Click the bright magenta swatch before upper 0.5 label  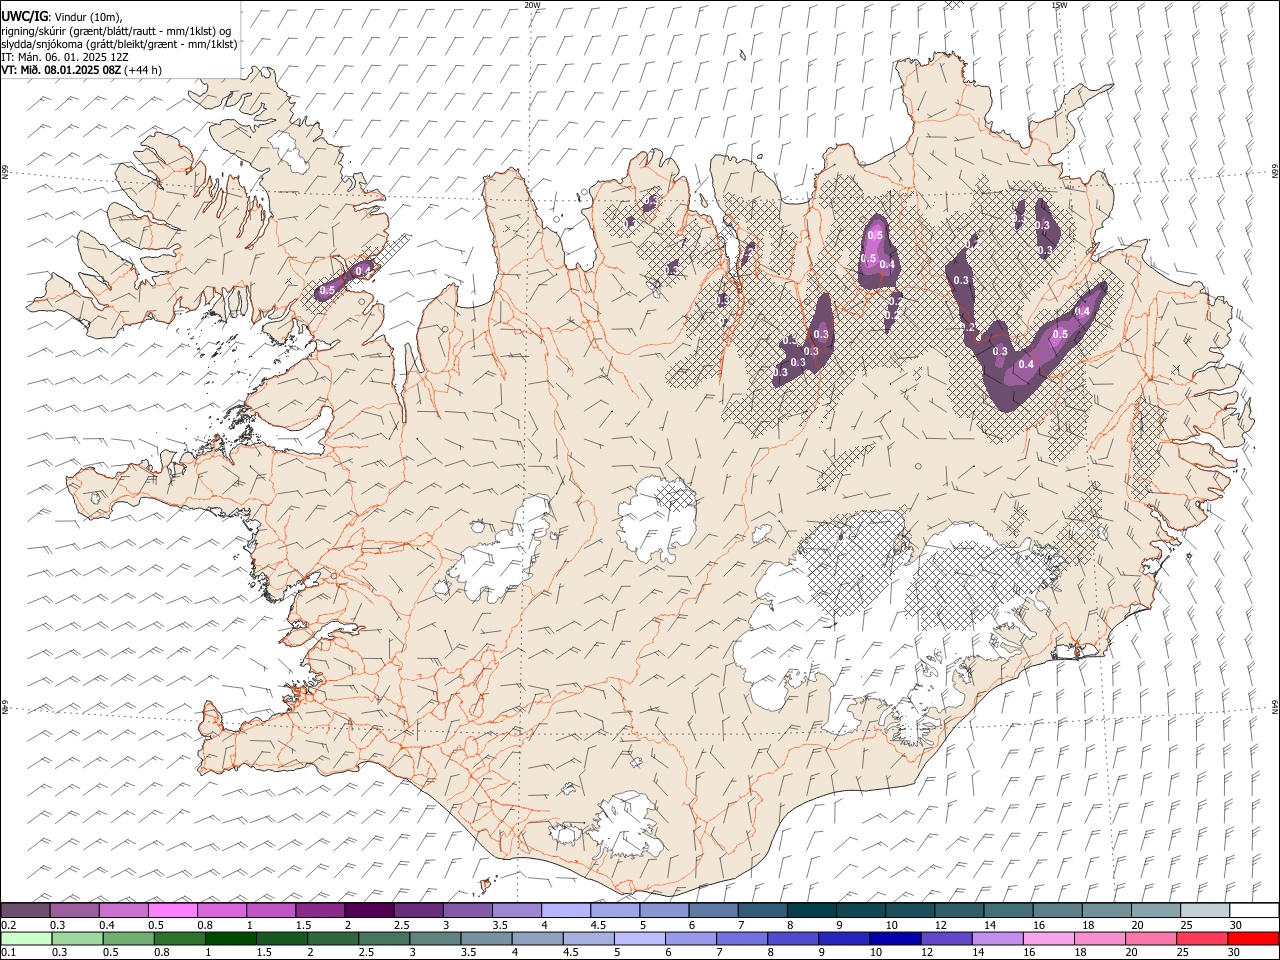point(172,911)
